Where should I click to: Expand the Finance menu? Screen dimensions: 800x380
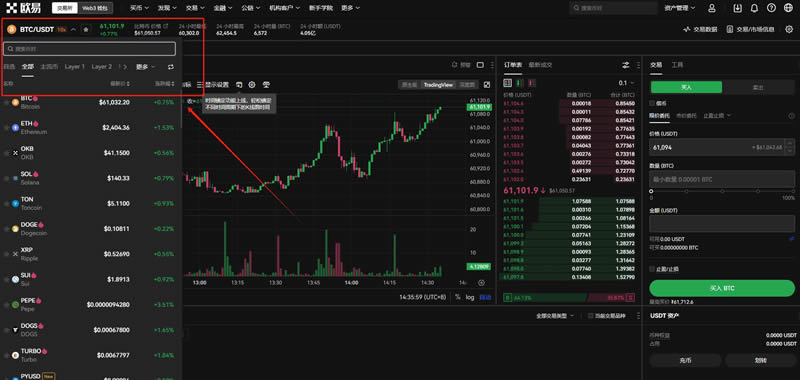pos(222,8)
